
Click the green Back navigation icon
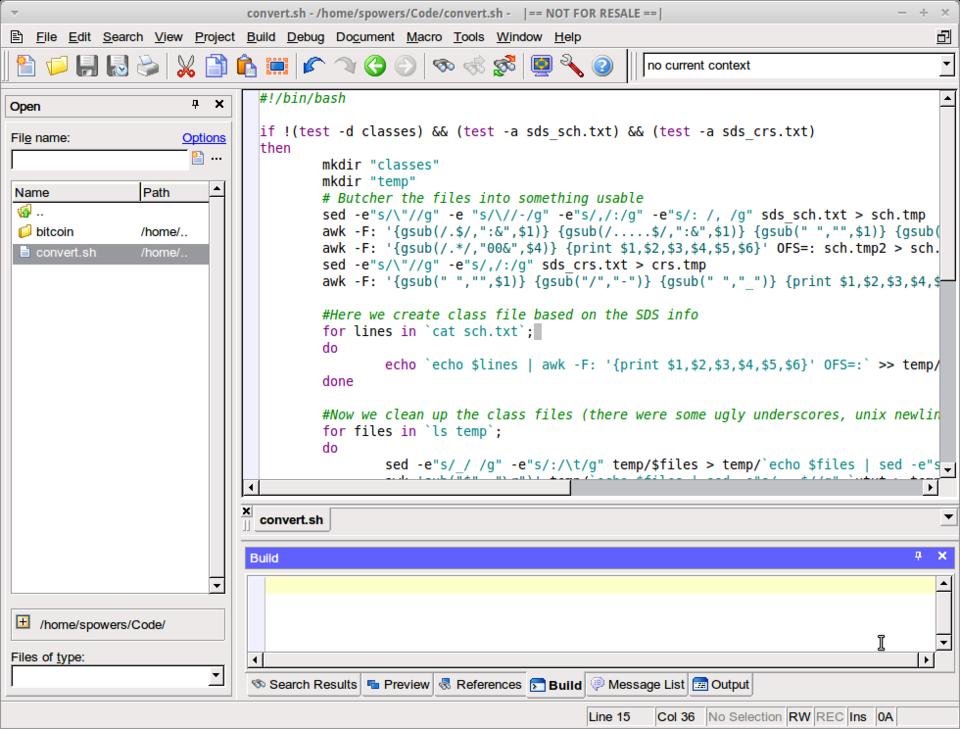click(x=375, y=66)
